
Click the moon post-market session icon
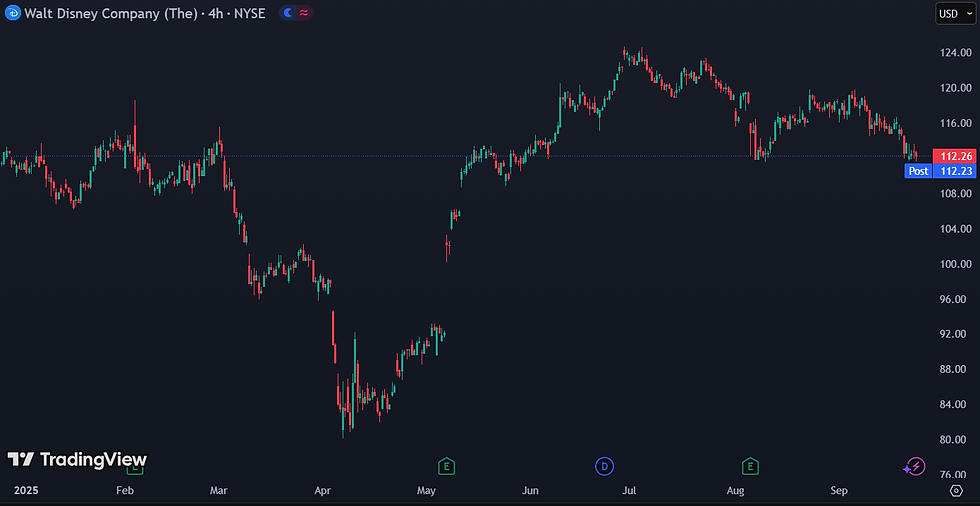point(288,12)
